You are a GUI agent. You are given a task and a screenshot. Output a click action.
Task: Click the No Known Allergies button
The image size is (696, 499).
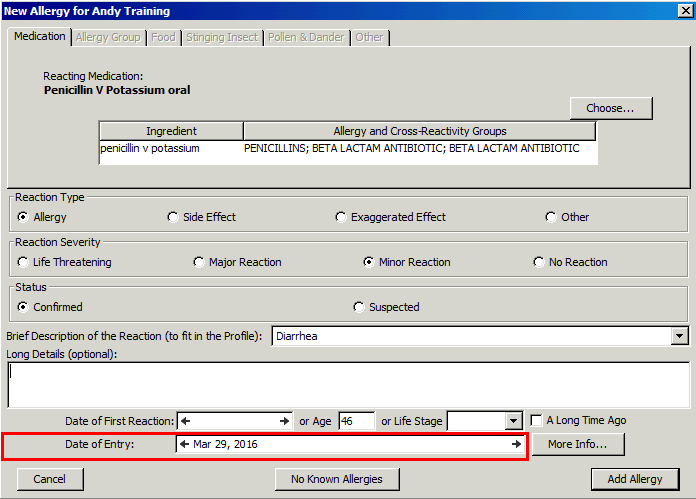pos(336,479)
